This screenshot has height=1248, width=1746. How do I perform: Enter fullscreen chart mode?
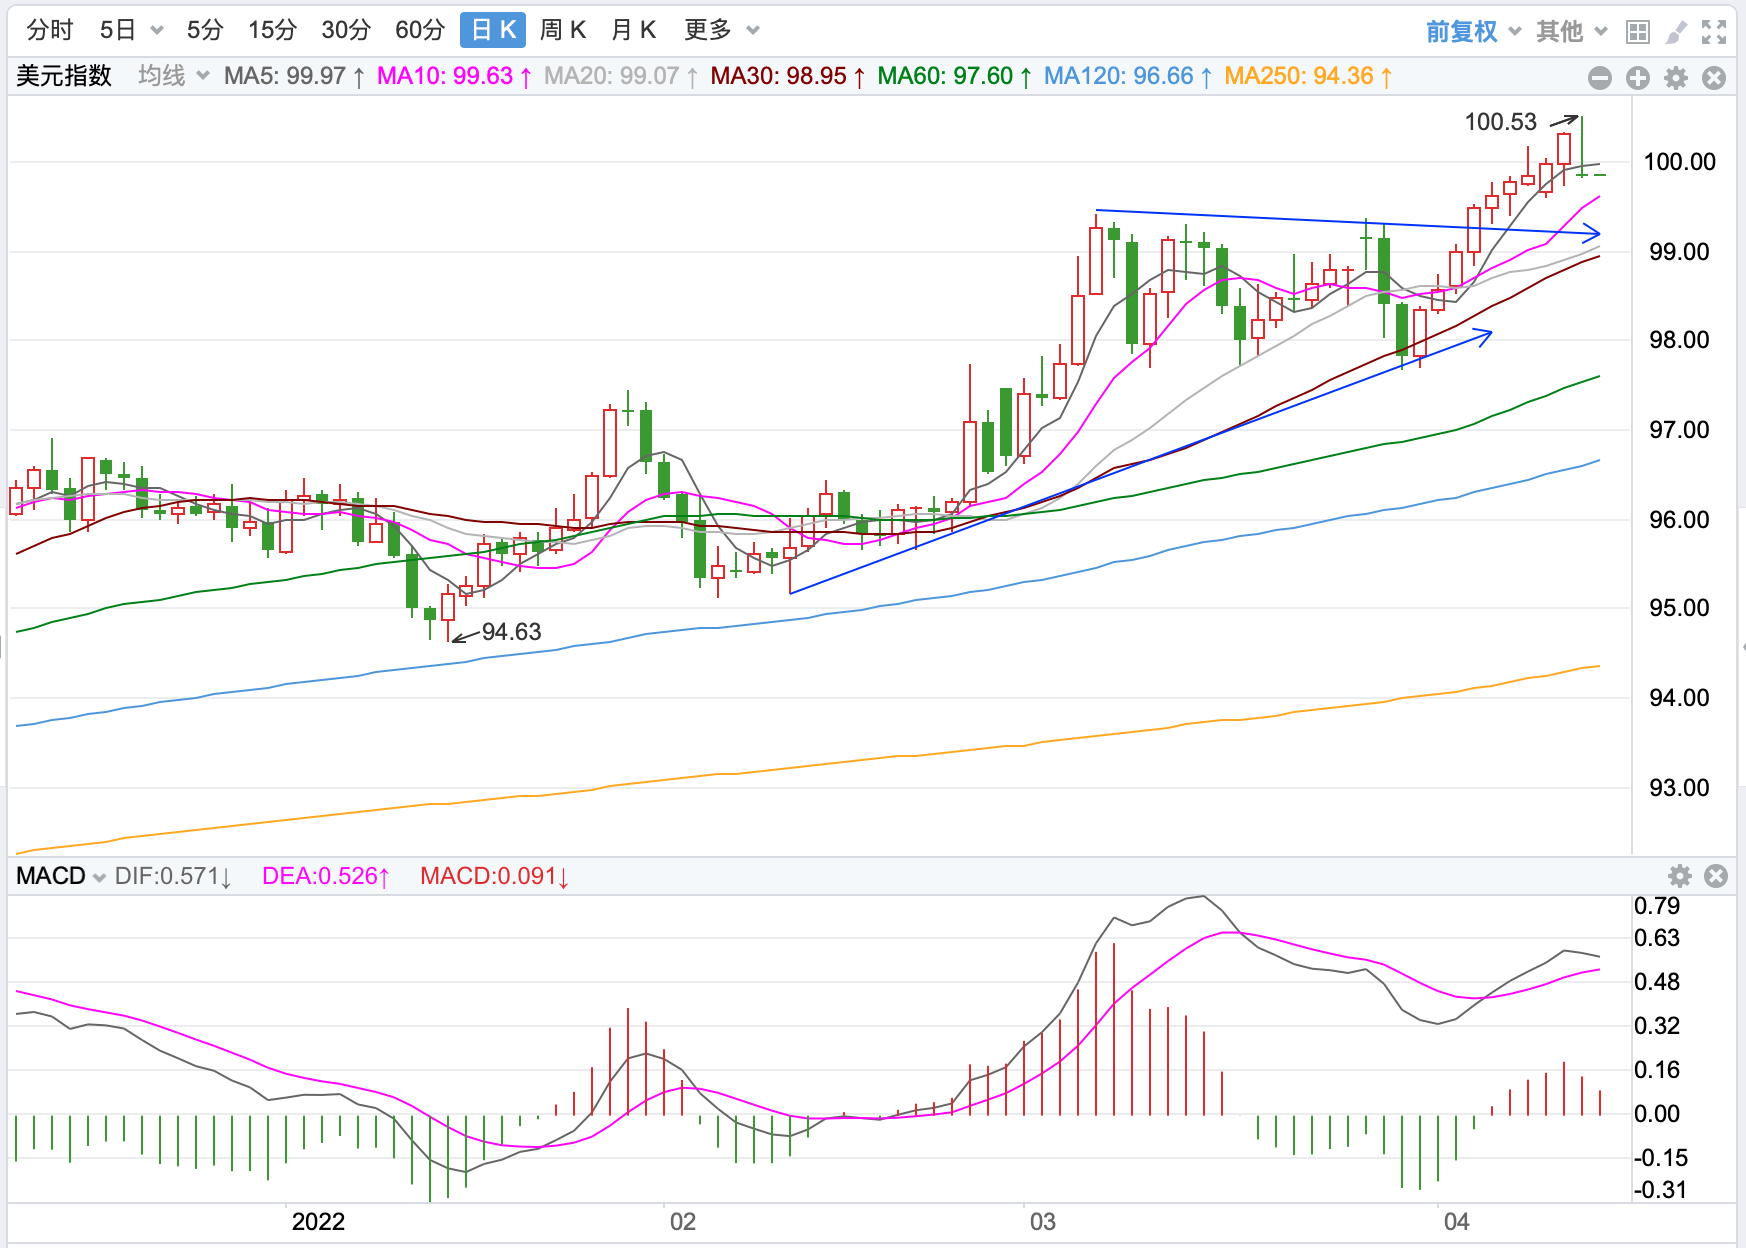(1714, 32)
